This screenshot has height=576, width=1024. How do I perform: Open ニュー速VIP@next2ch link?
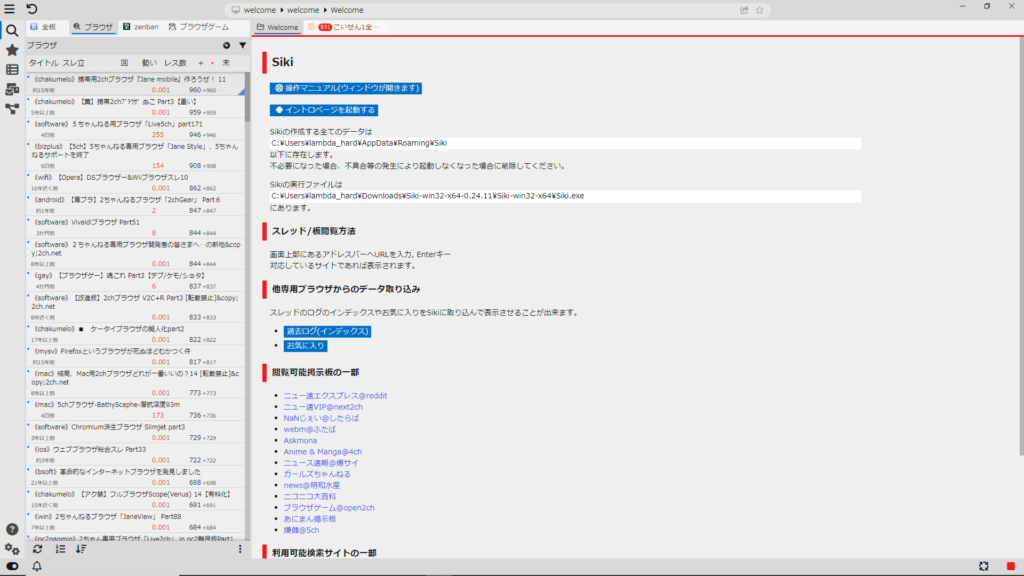[x=323, y=406]
